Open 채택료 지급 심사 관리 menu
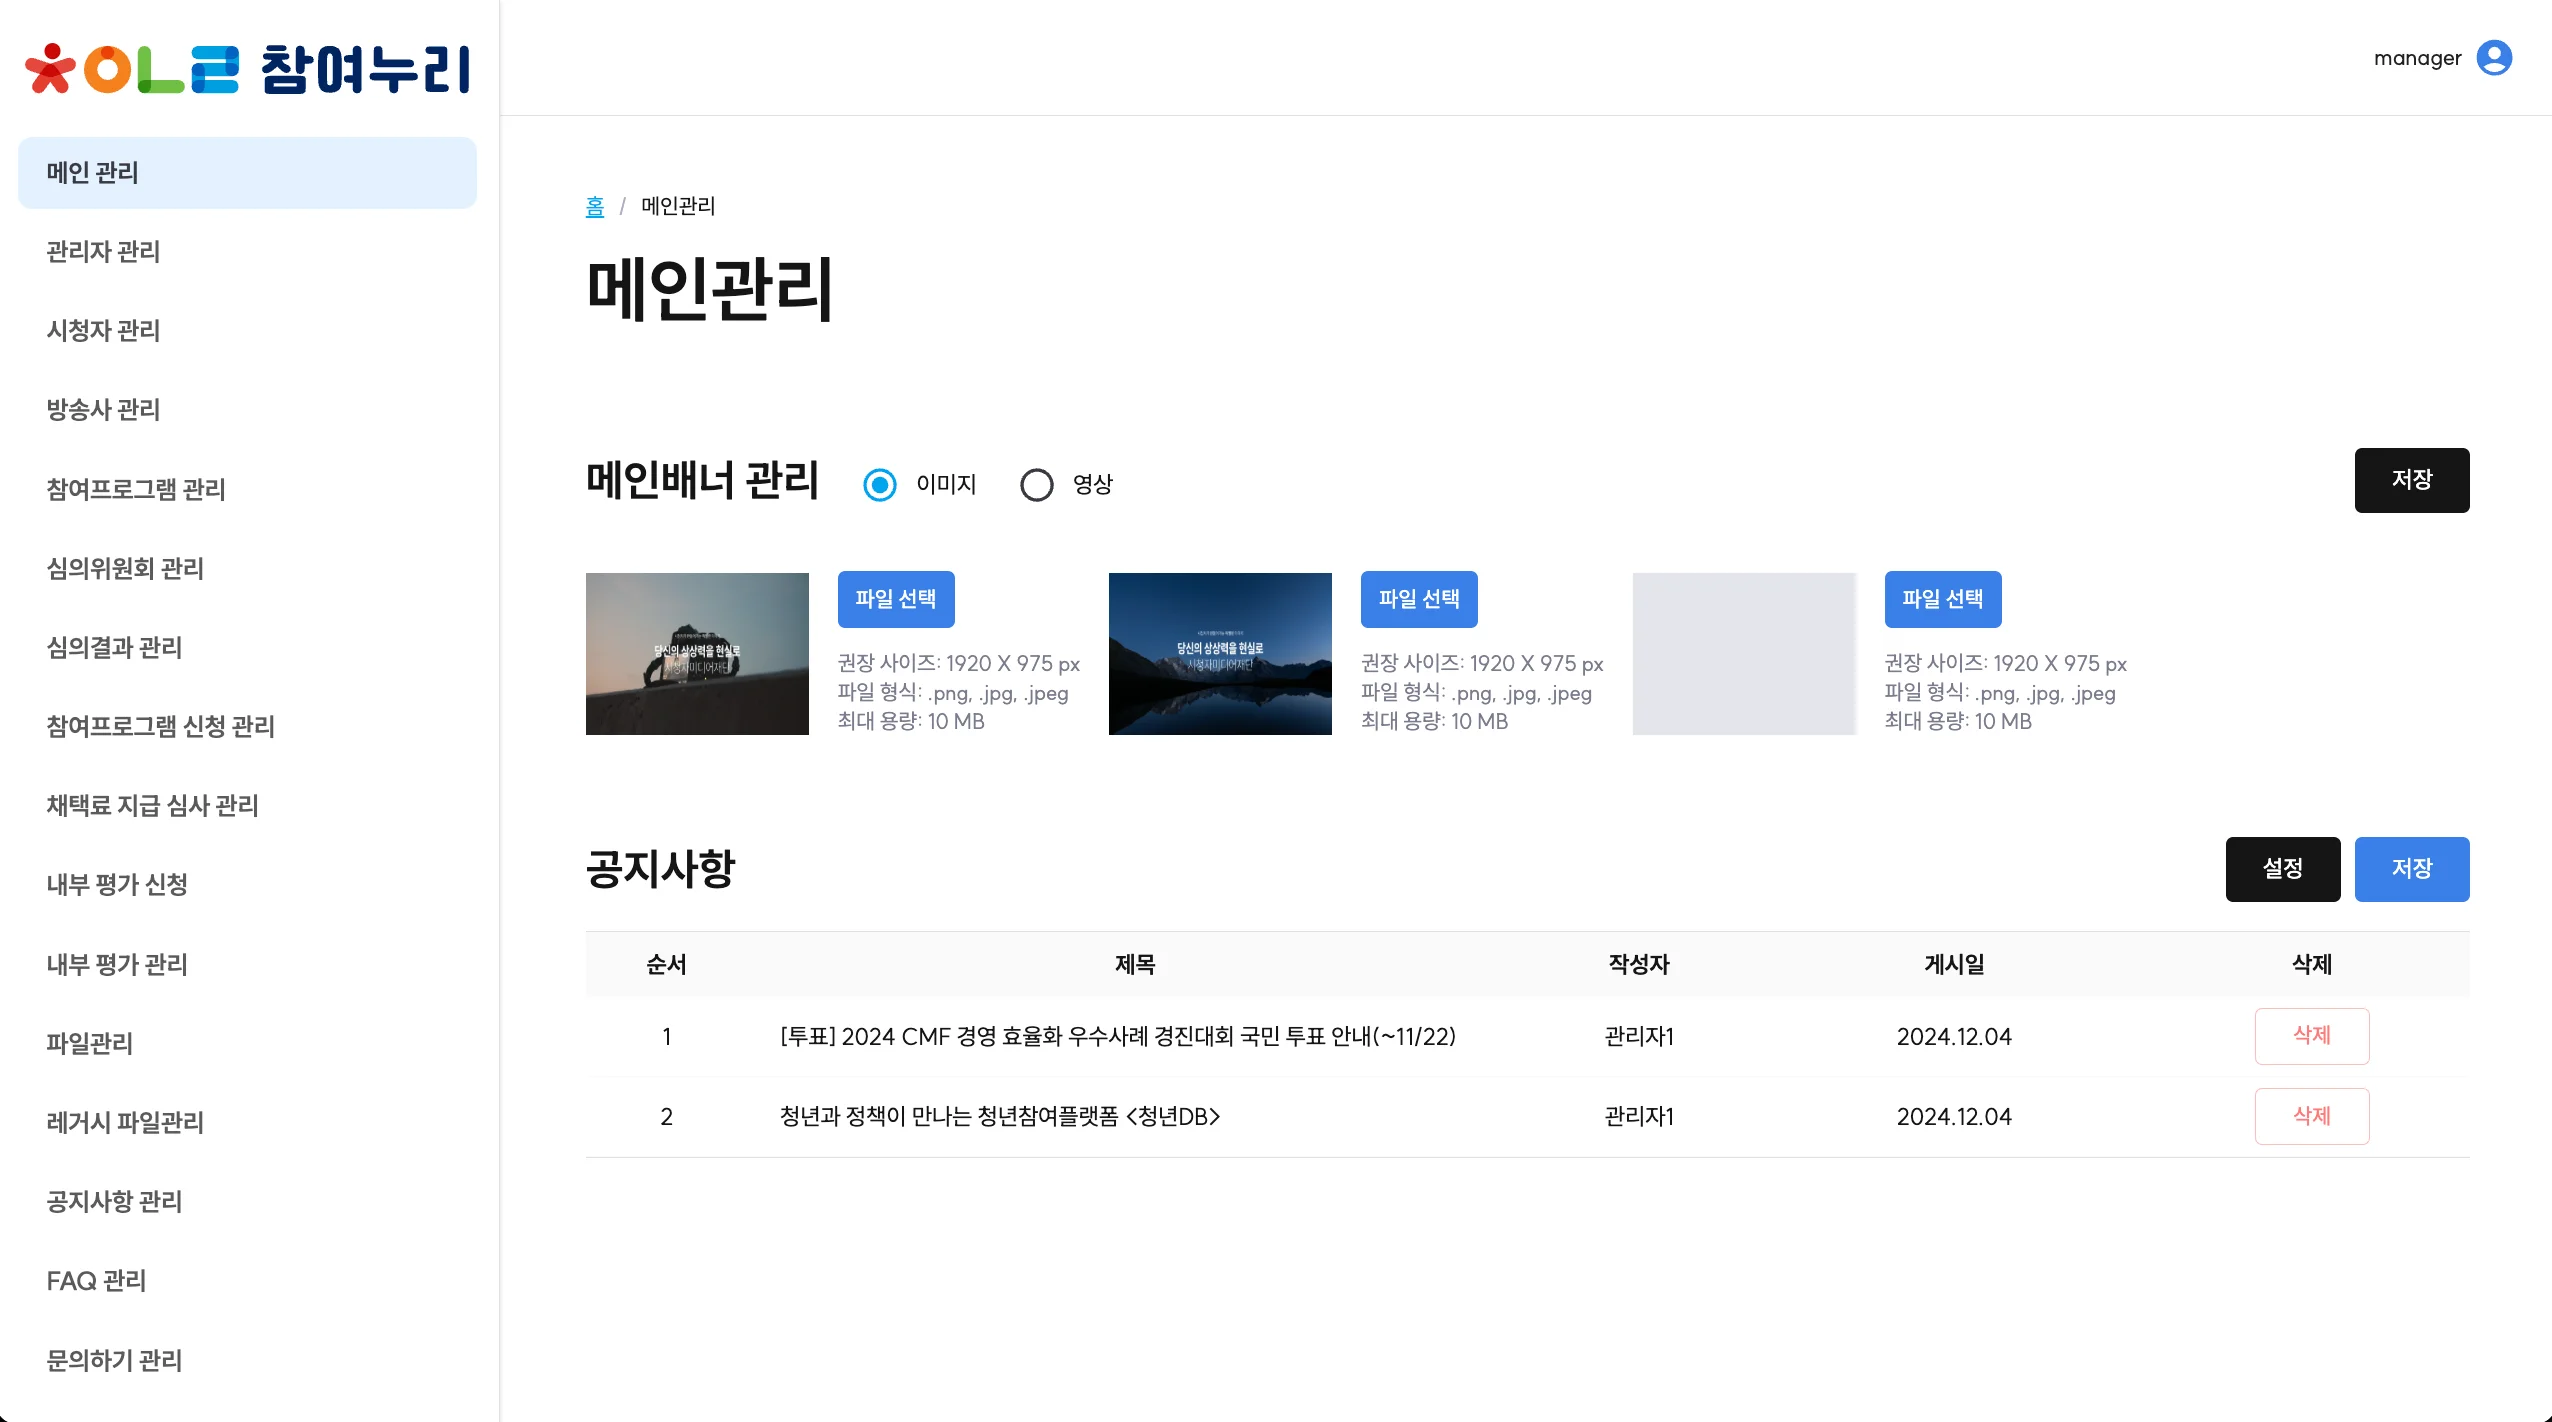This screenshot has height=1422, width=2552. pyautogui.click(x=153, y=806)
